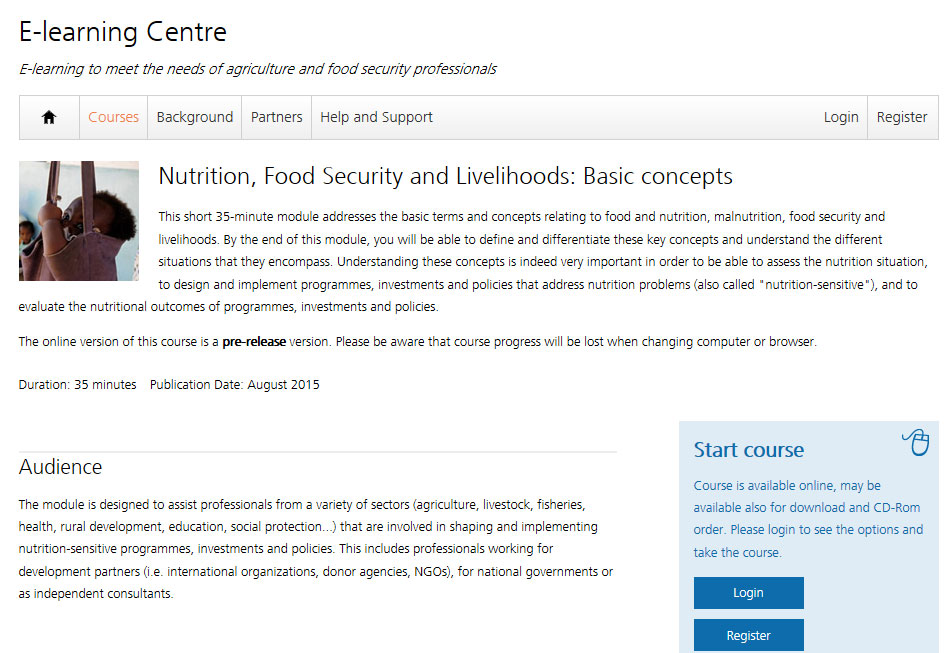
Task: Click the Start course heading
Action: [749, 450]
